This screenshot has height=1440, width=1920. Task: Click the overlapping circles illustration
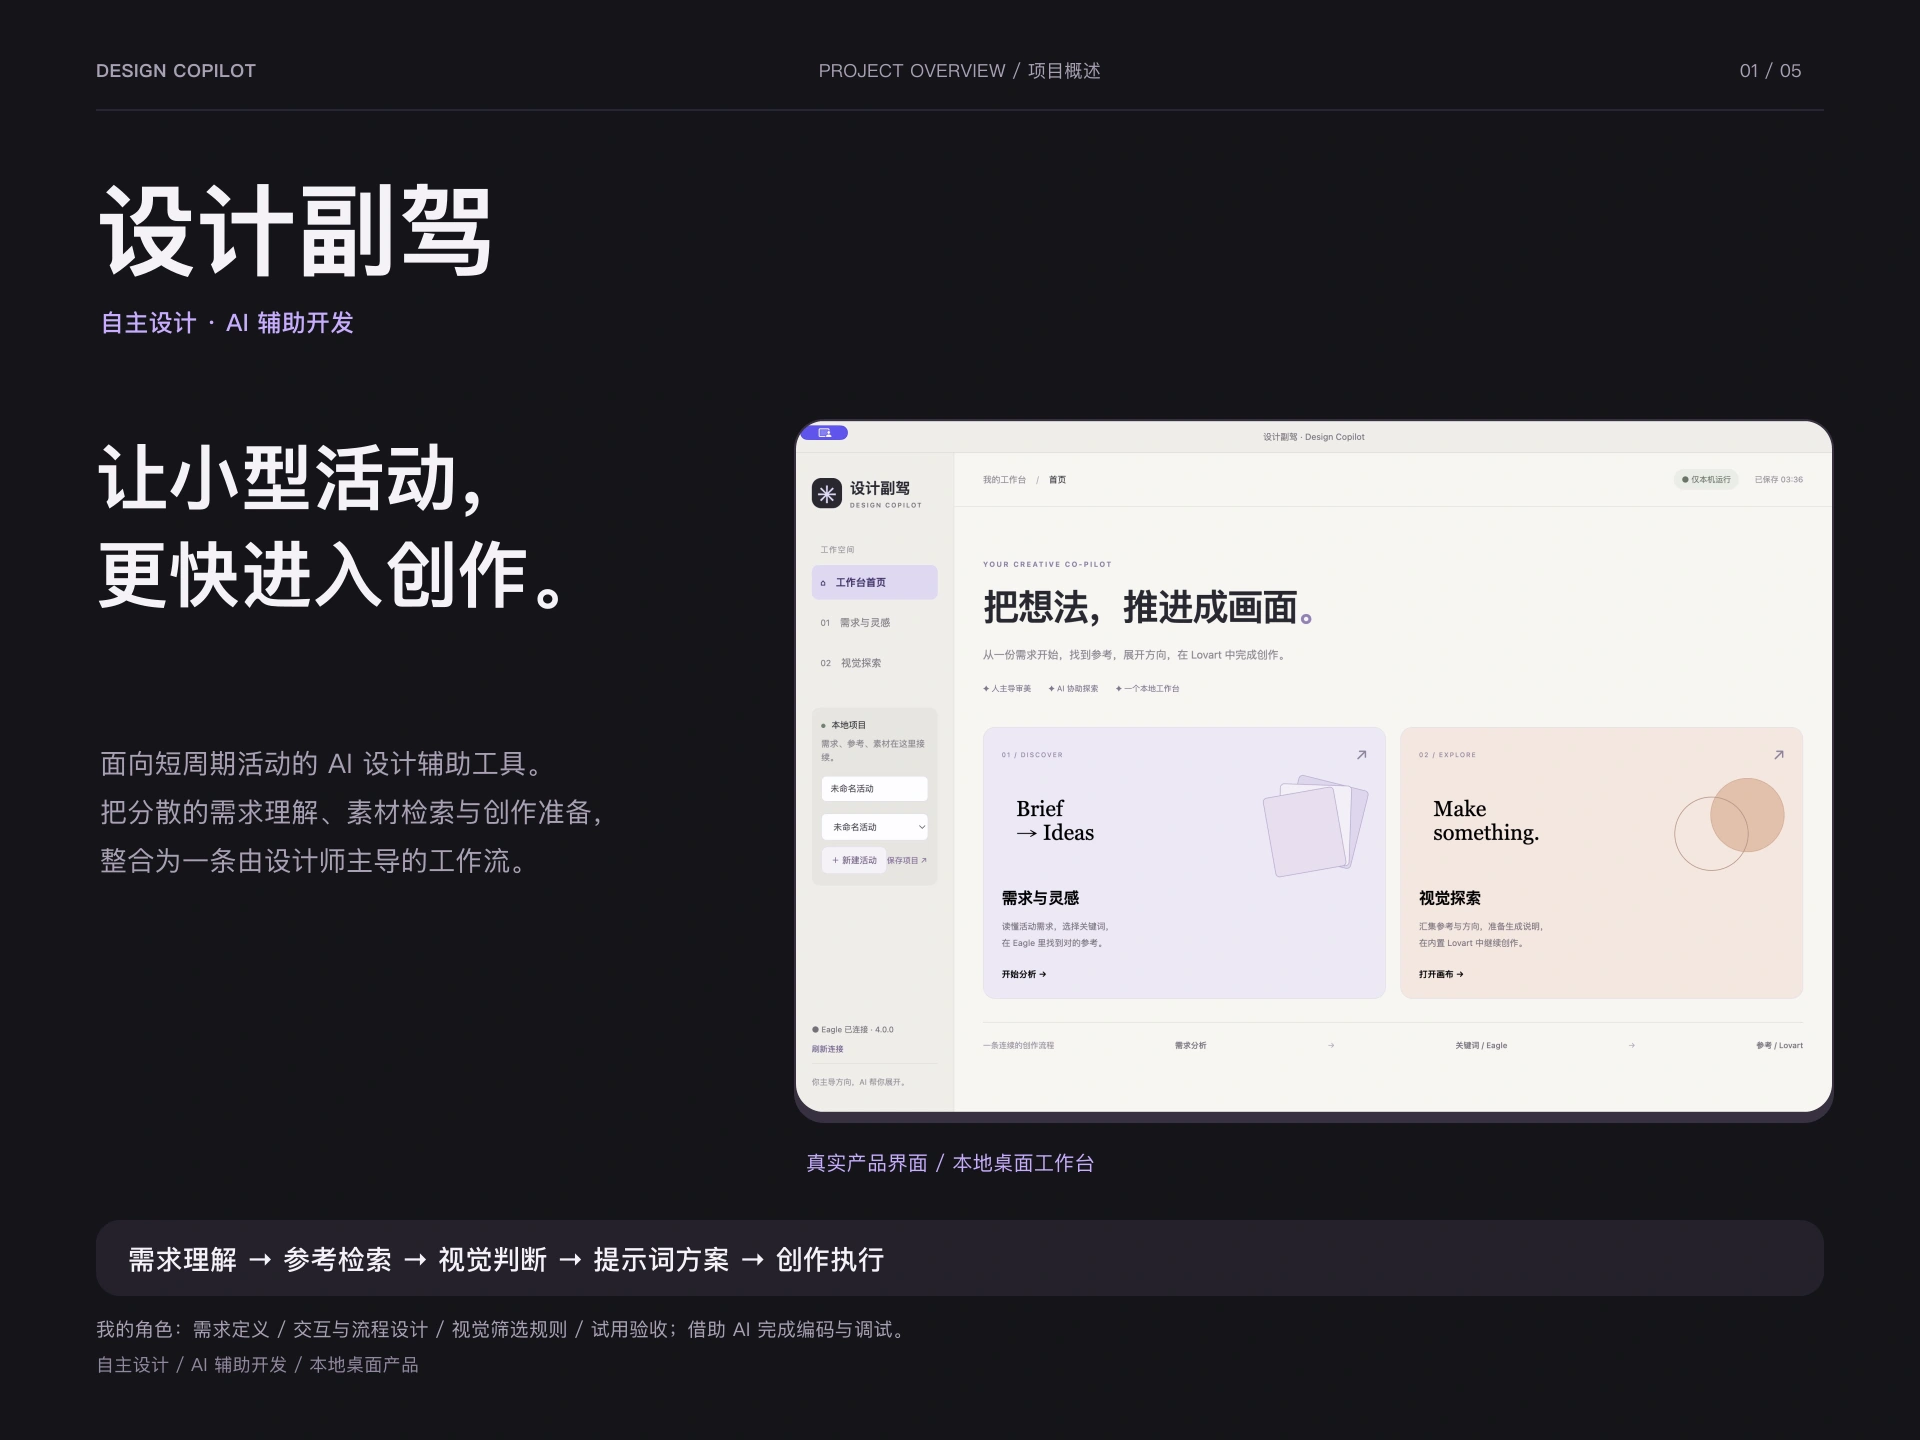click(1729, 824)
